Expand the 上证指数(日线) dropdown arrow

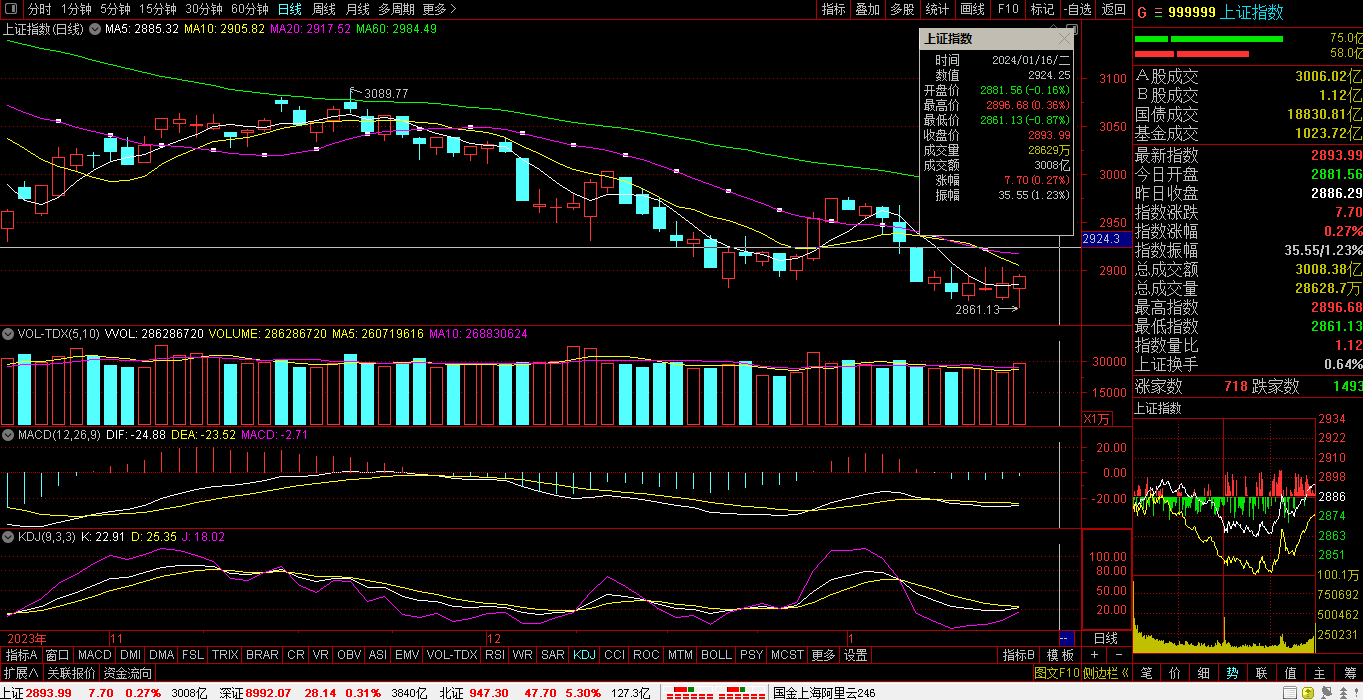[x=95, y=29]
